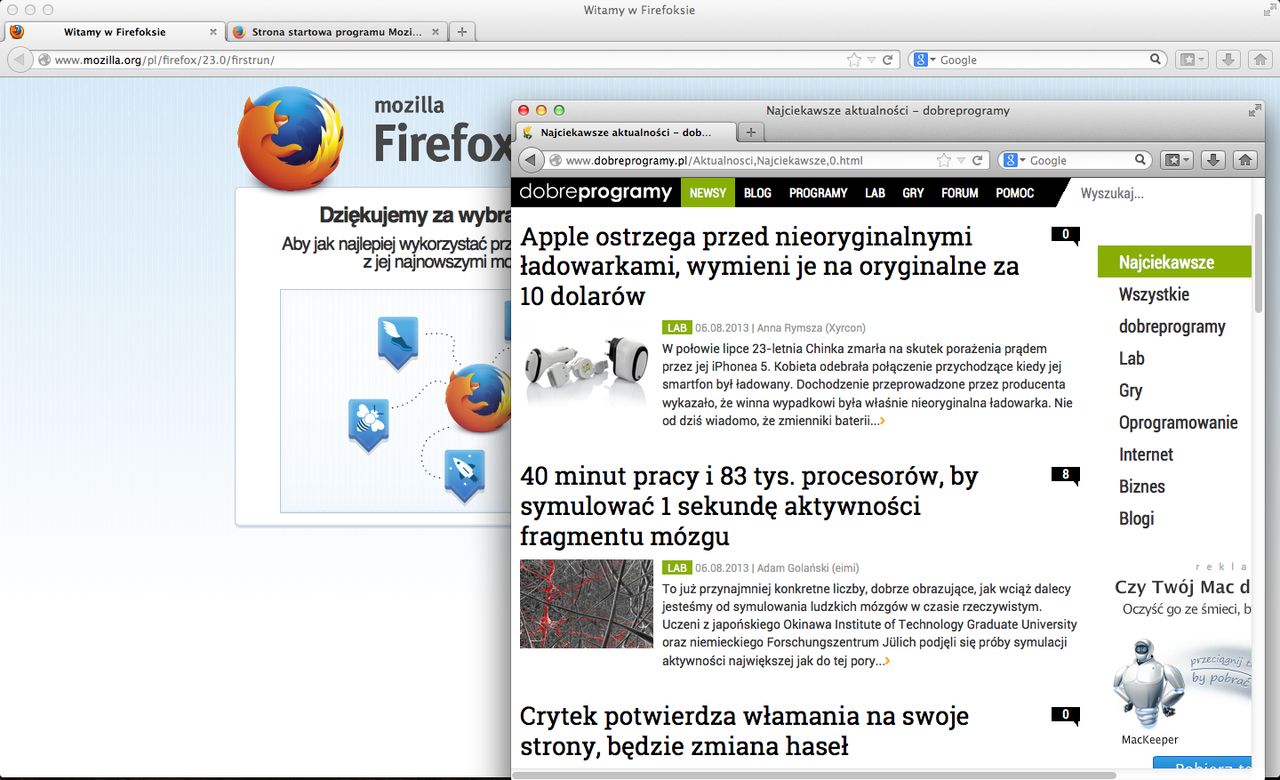This screenshot has width=1280, height=780.
Task: Click the brain neurons thumbnail image
Action: pos(586,604)
